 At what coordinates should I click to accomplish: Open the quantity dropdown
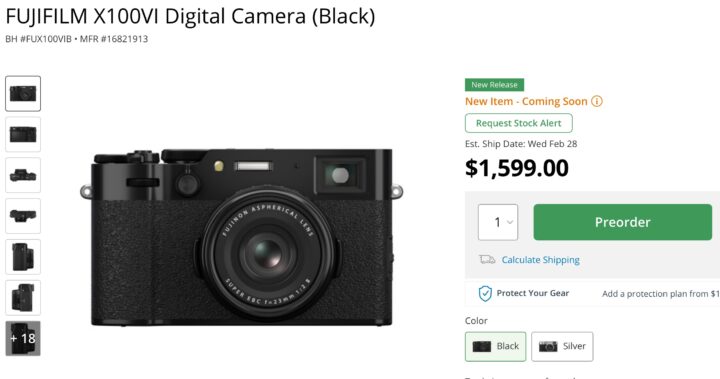pos(498,222)
